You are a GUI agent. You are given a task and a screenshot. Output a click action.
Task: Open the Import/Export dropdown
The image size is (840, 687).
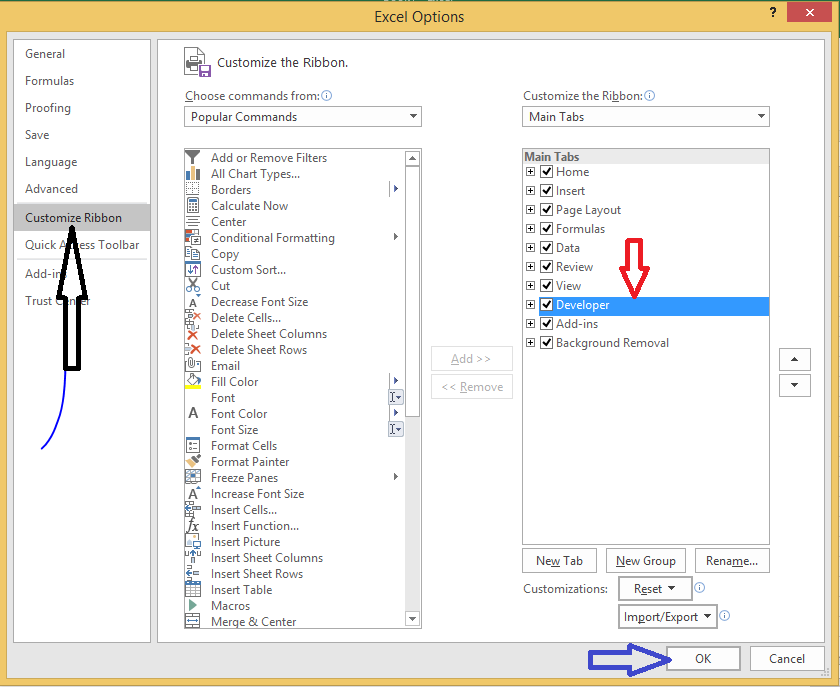tap(668, 616)
